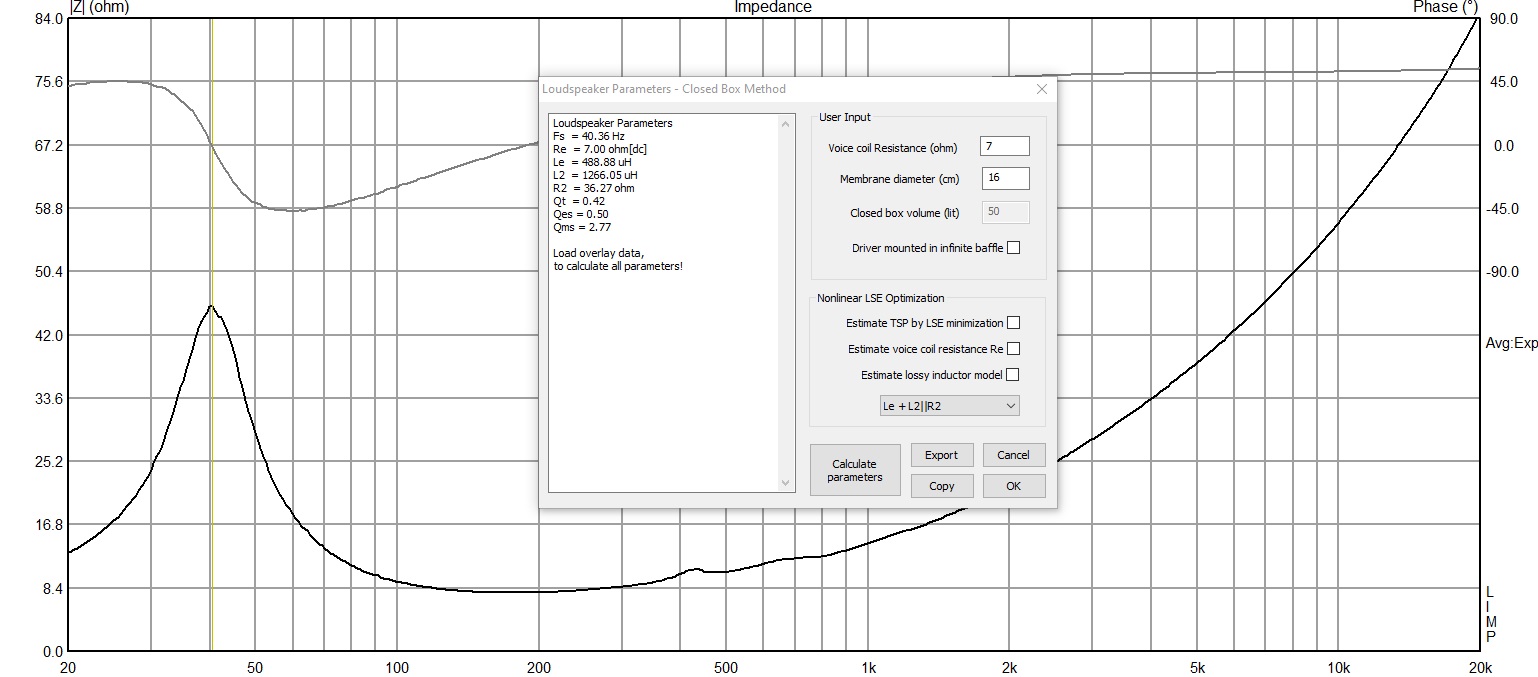Click the results scrollbar down arrow
This screenshot has width=1538, height=677.
[x=785, y=483]
